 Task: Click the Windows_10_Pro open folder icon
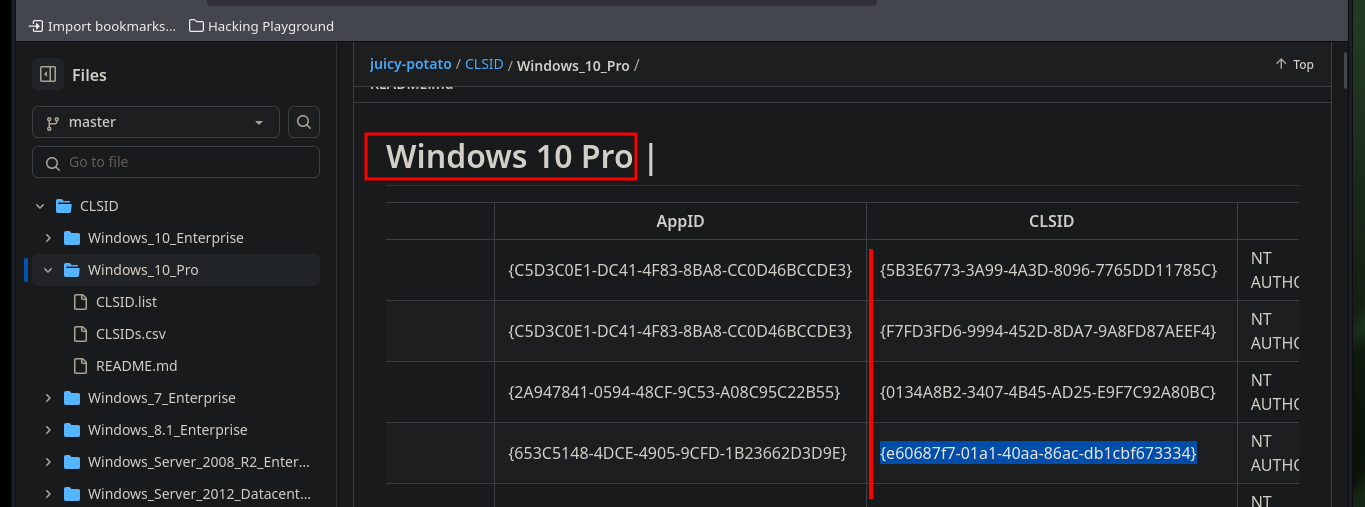click(x=72, y=270)
